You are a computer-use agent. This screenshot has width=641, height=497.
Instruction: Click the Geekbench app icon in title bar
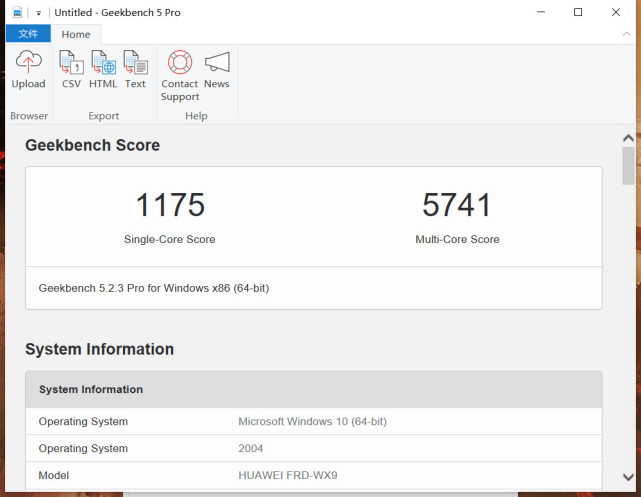tap(17, 13)
